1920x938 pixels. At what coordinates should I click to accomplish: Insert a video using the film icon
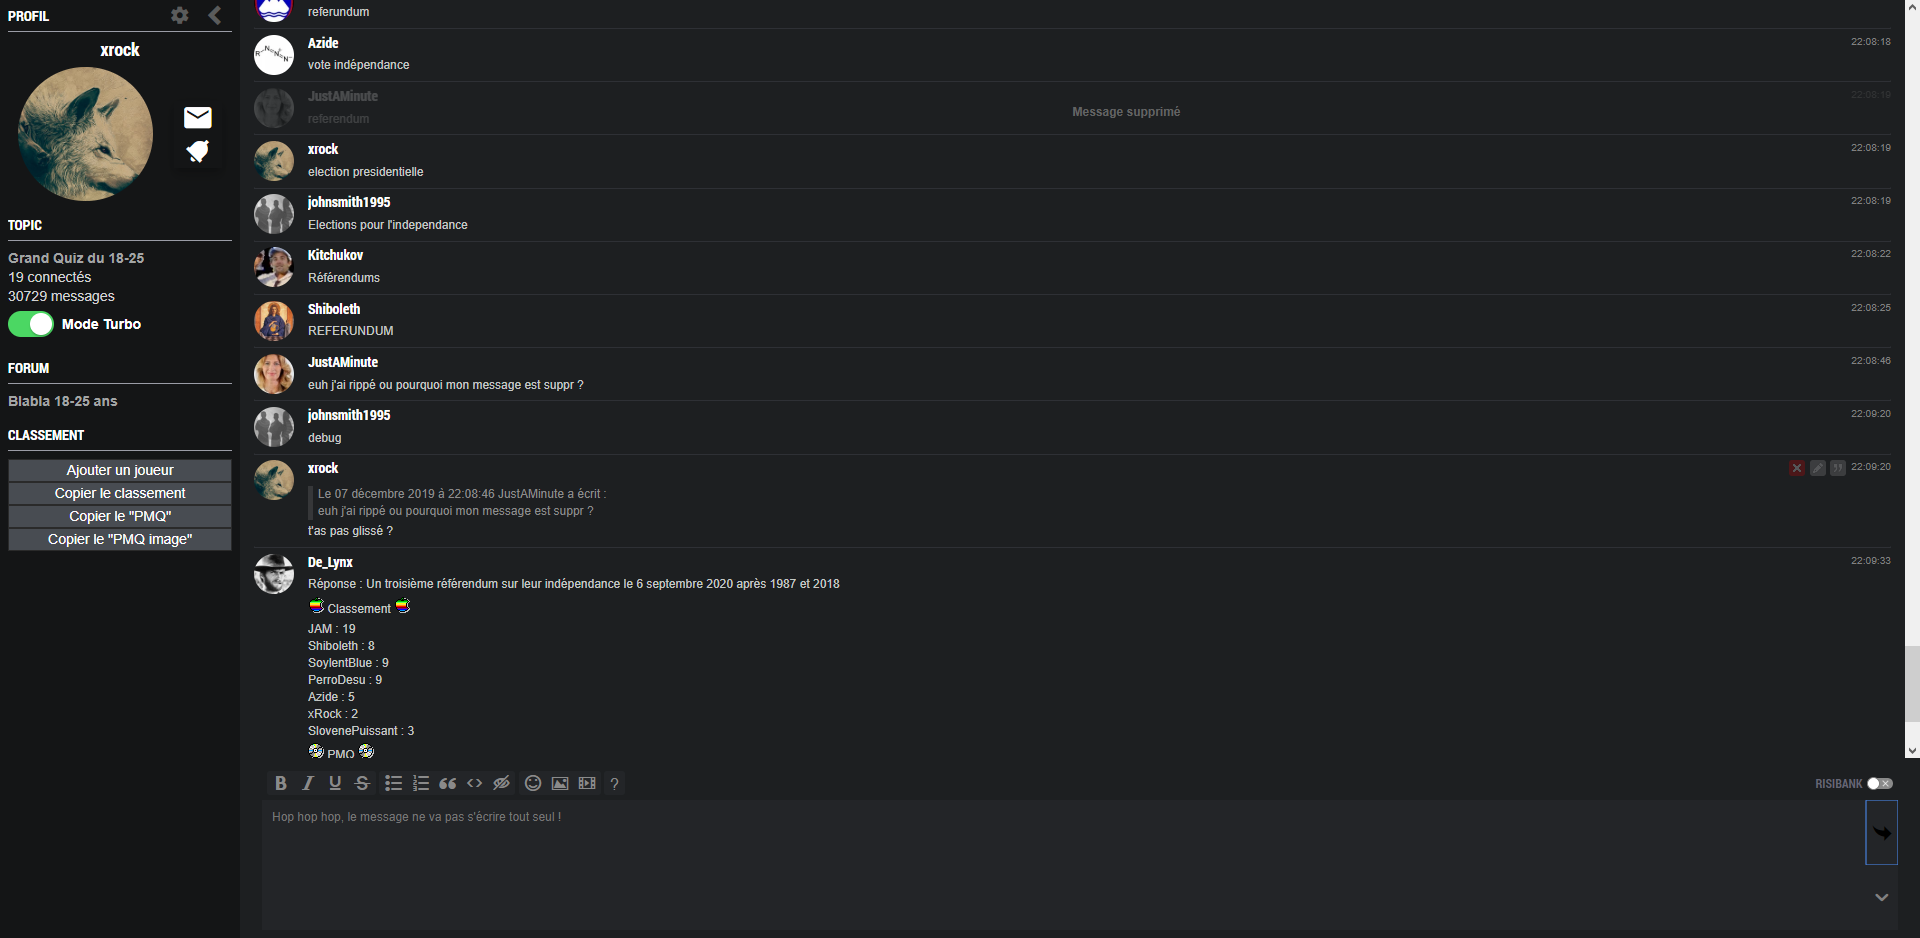[587, 783]
